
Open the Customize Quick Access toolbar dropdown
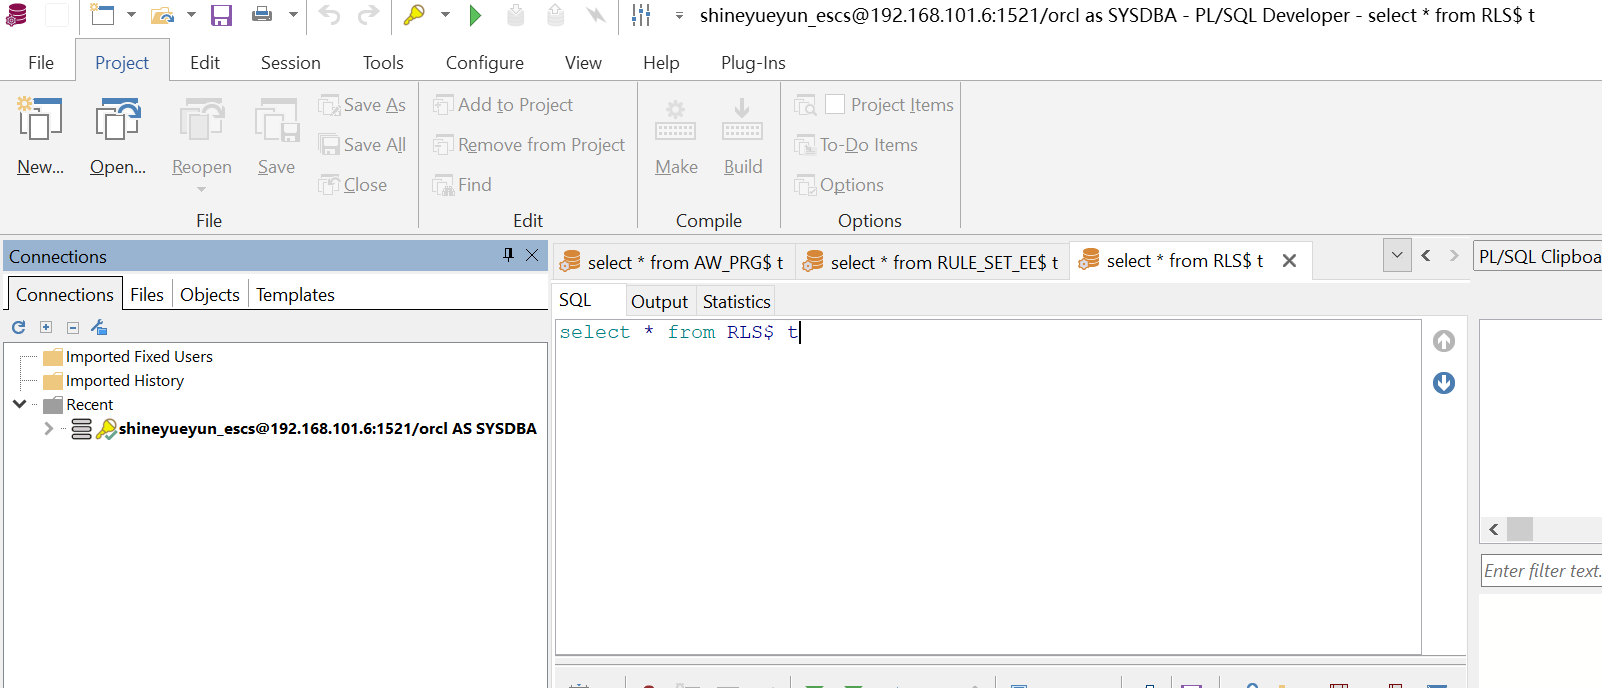click(679, 16)
